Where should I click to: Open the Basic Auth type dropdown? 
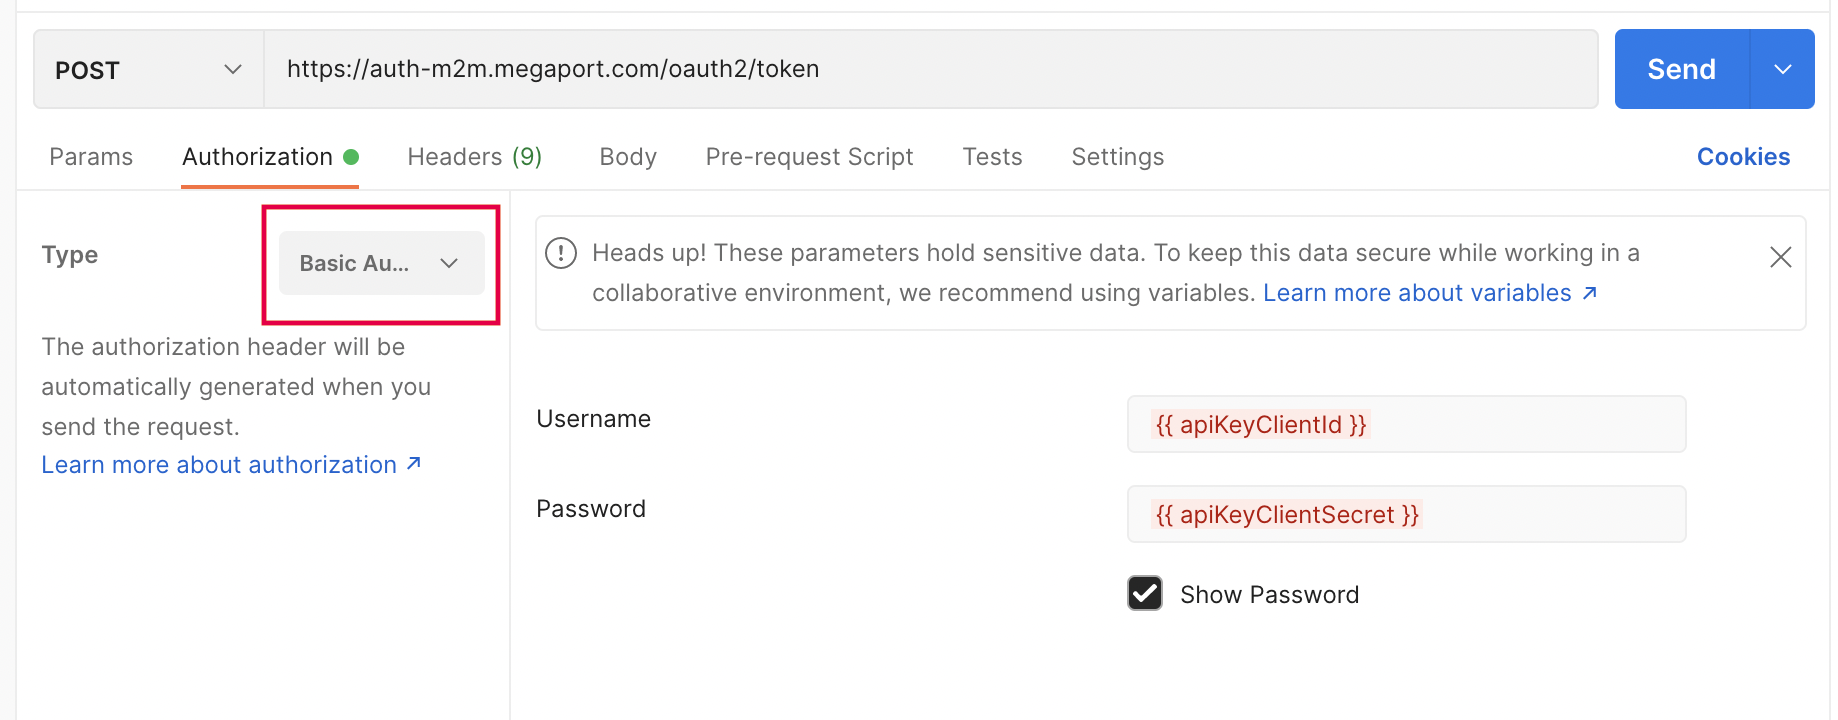pos(380,263)
